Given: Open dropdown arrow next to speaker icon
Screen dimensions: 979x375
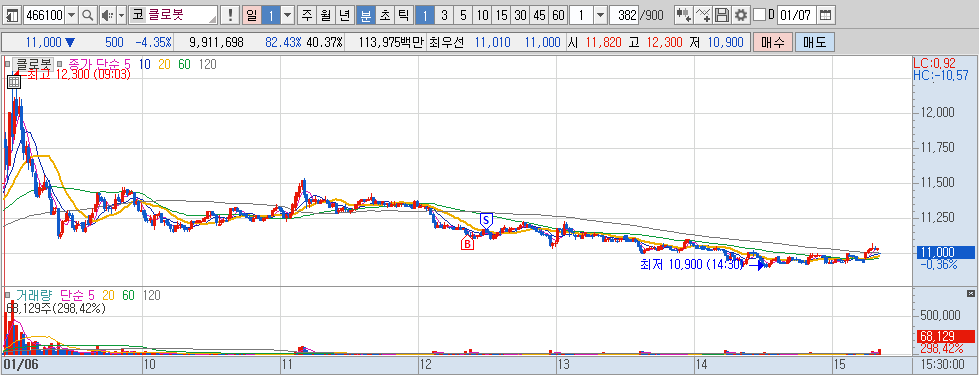Looking at the screenshot, I should pos(121,15).
